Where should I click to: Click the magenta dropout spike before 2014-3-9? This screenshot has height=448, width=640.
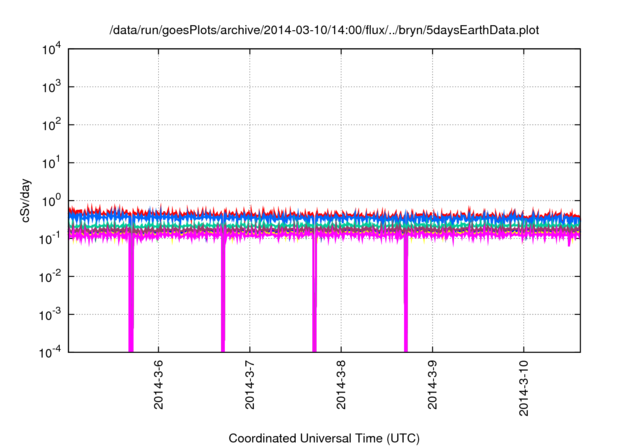(x=406, y=296)
